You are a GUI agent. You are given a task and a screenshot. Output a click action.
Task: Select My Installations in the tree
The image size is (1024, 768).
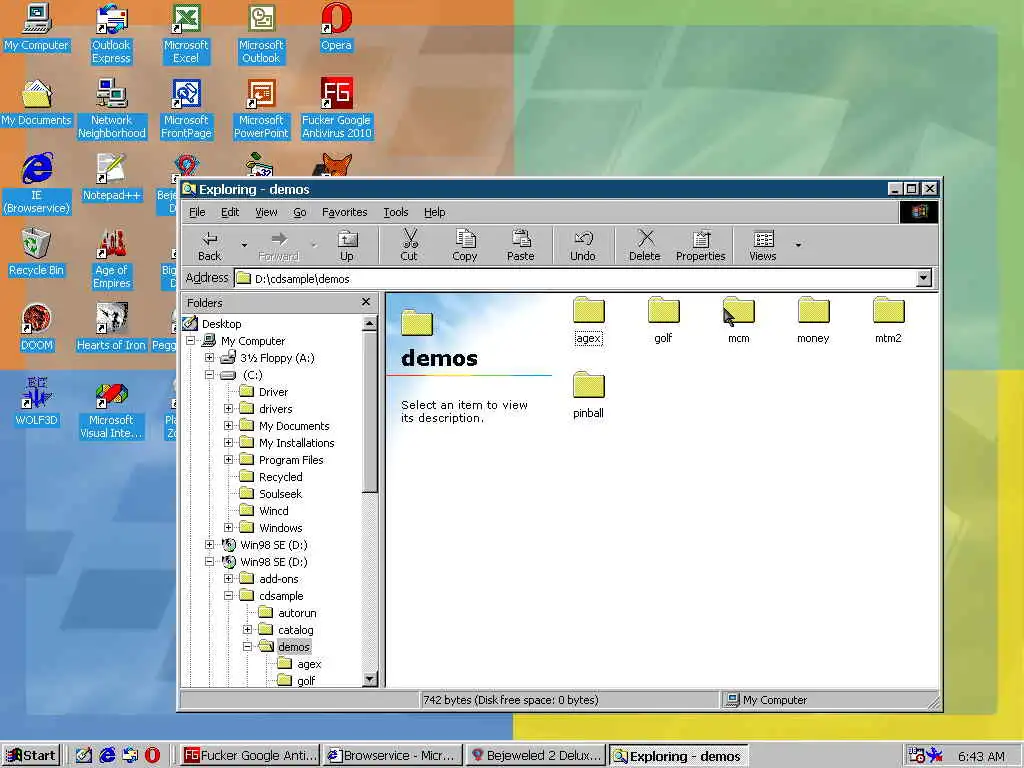(x=296, y=443)
